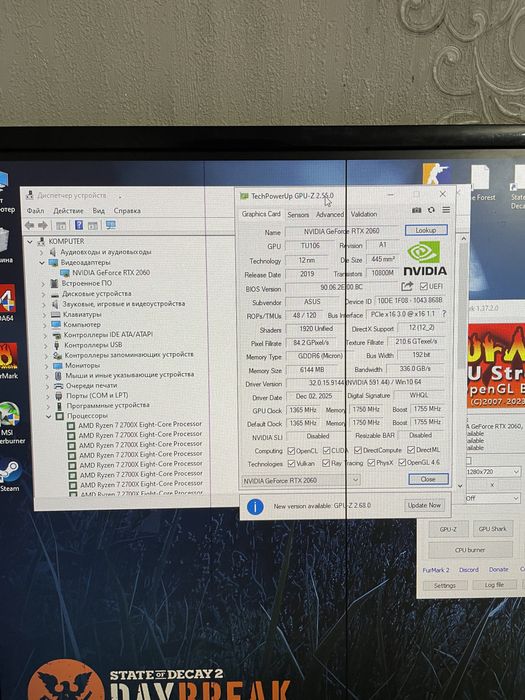The width and height of the screenshot is (525, 700).
Task: Toggle the Ray Tracing checkbox
Action: point(326,463)
